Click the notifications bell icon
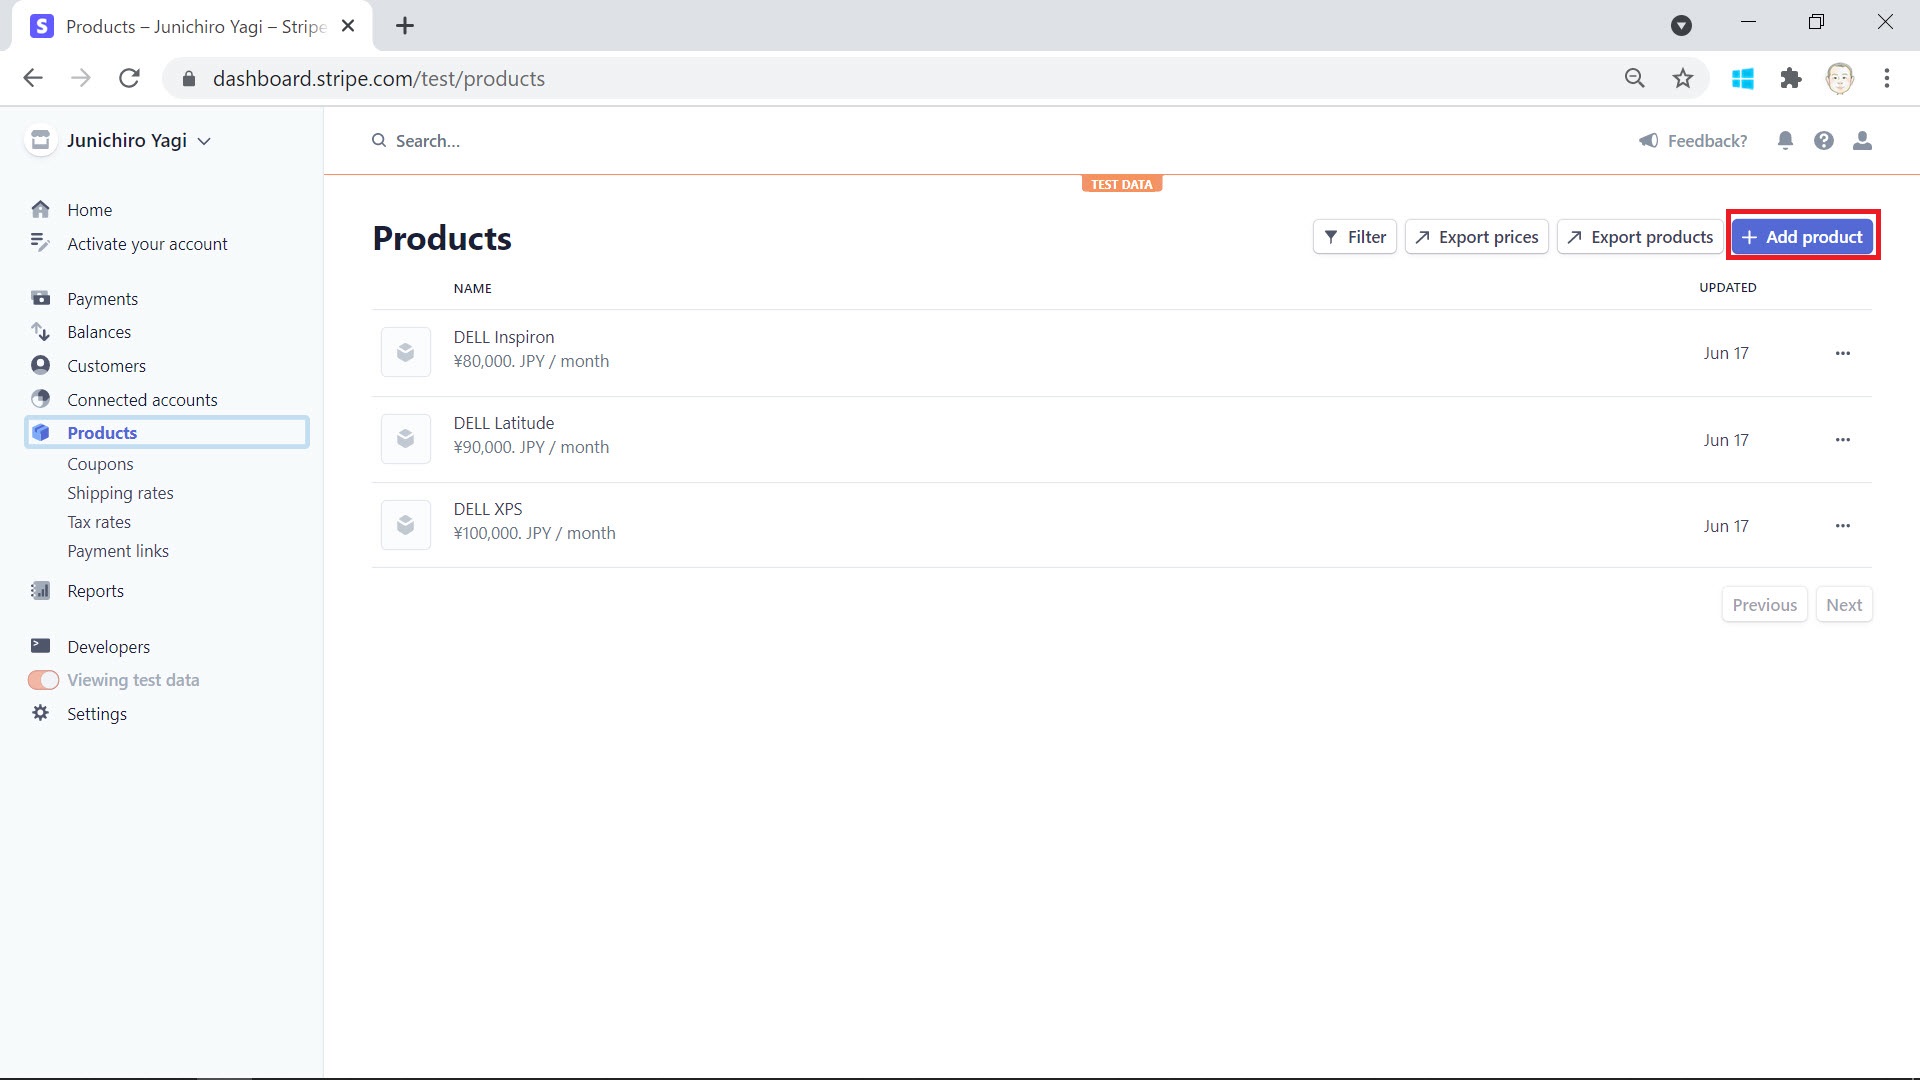Image resolution: width=1920 pixels, height=1080 pixels. (x=1786, y=140)
